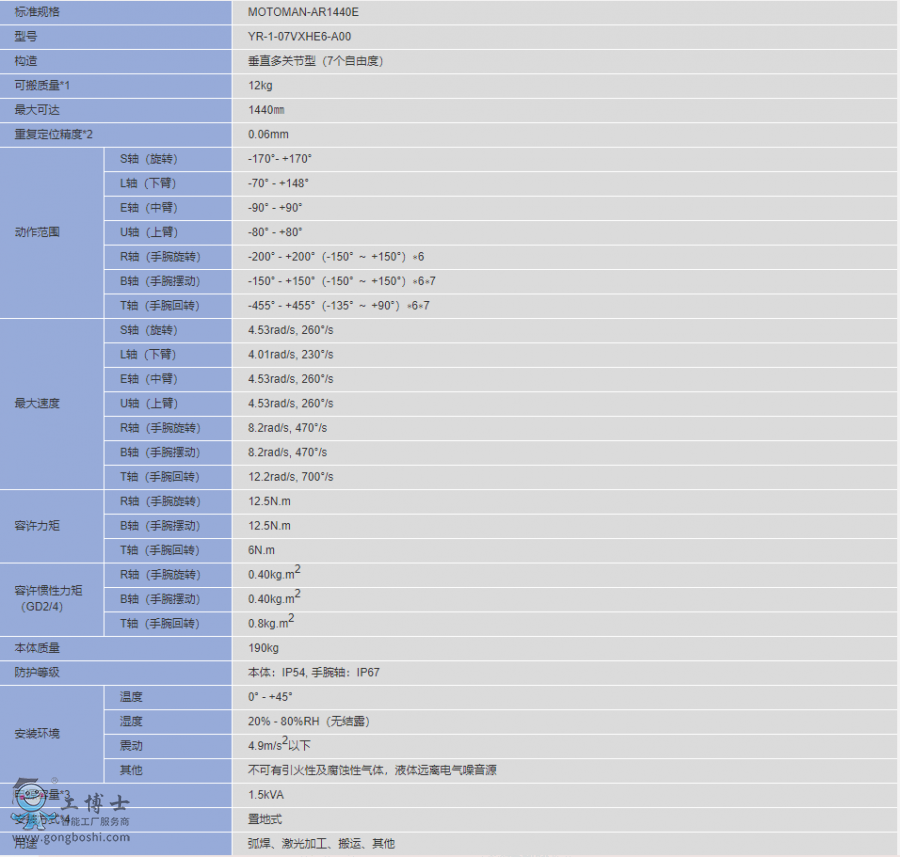900x857 pixels.
Task: Click the 0.06mm repeatability value
Action: (268, 134)
